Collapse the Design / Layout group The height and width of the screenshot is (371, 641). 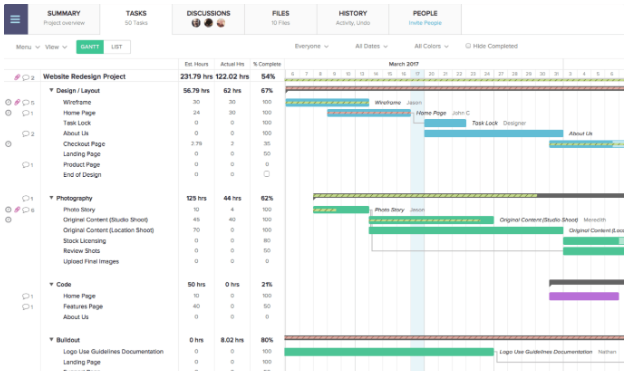point(51,90)
